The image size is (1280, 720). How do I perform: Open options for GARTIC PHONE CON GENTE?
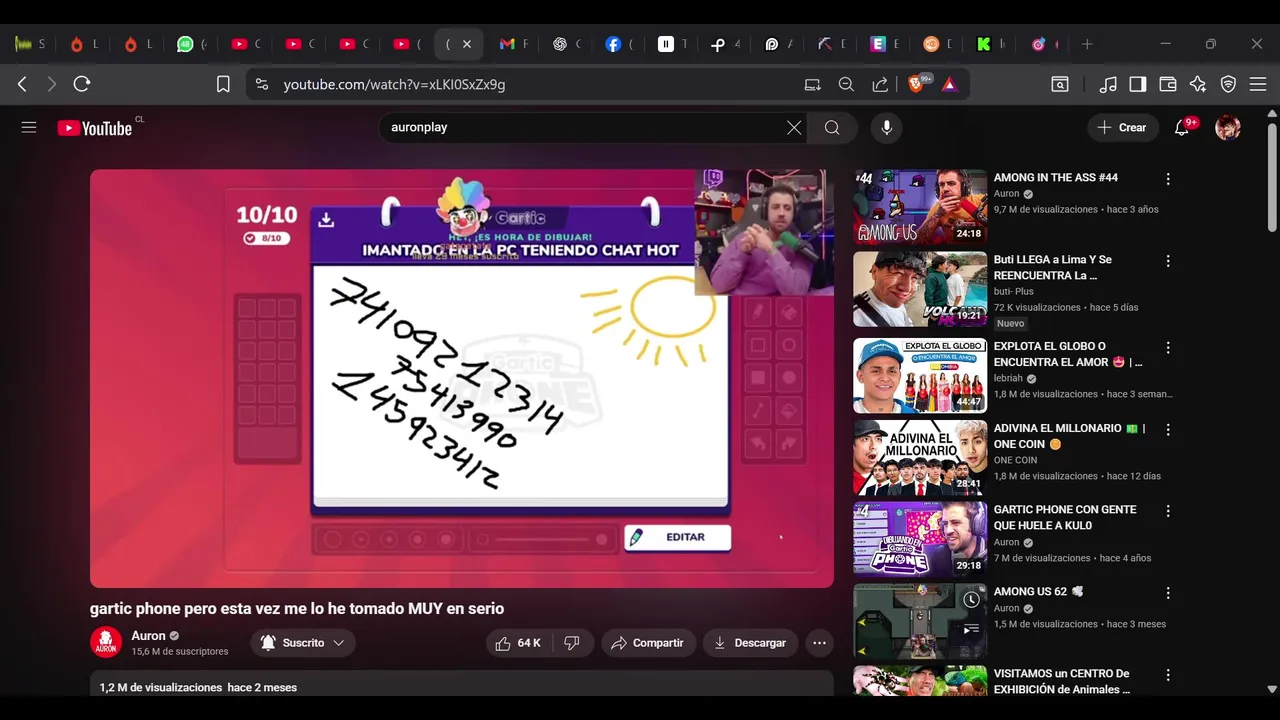1168,511
